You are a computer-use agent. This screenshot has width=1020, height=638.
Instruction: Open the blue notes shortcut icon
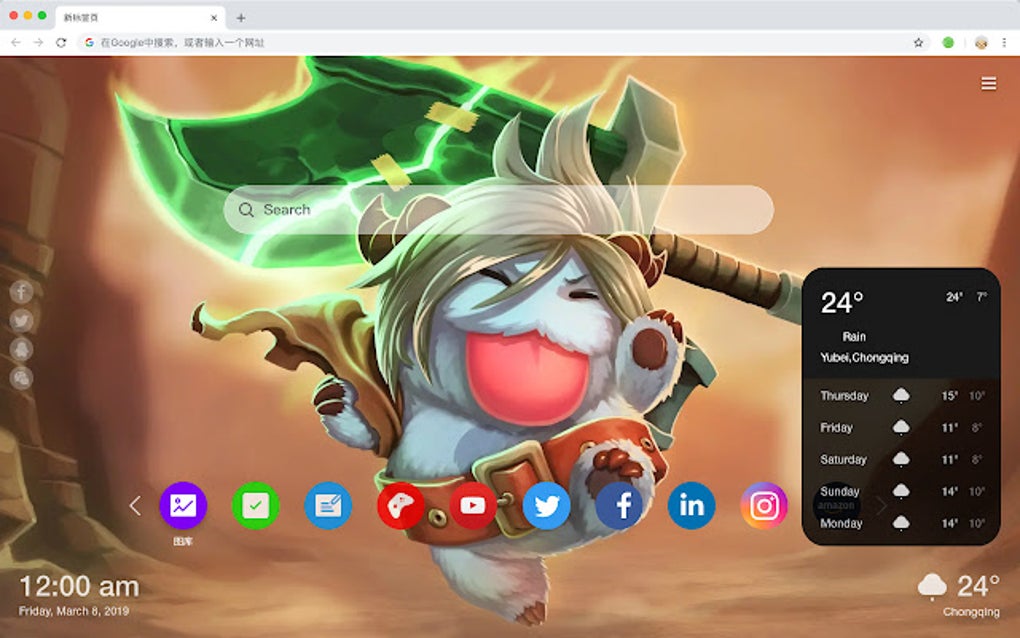[329, 505]
